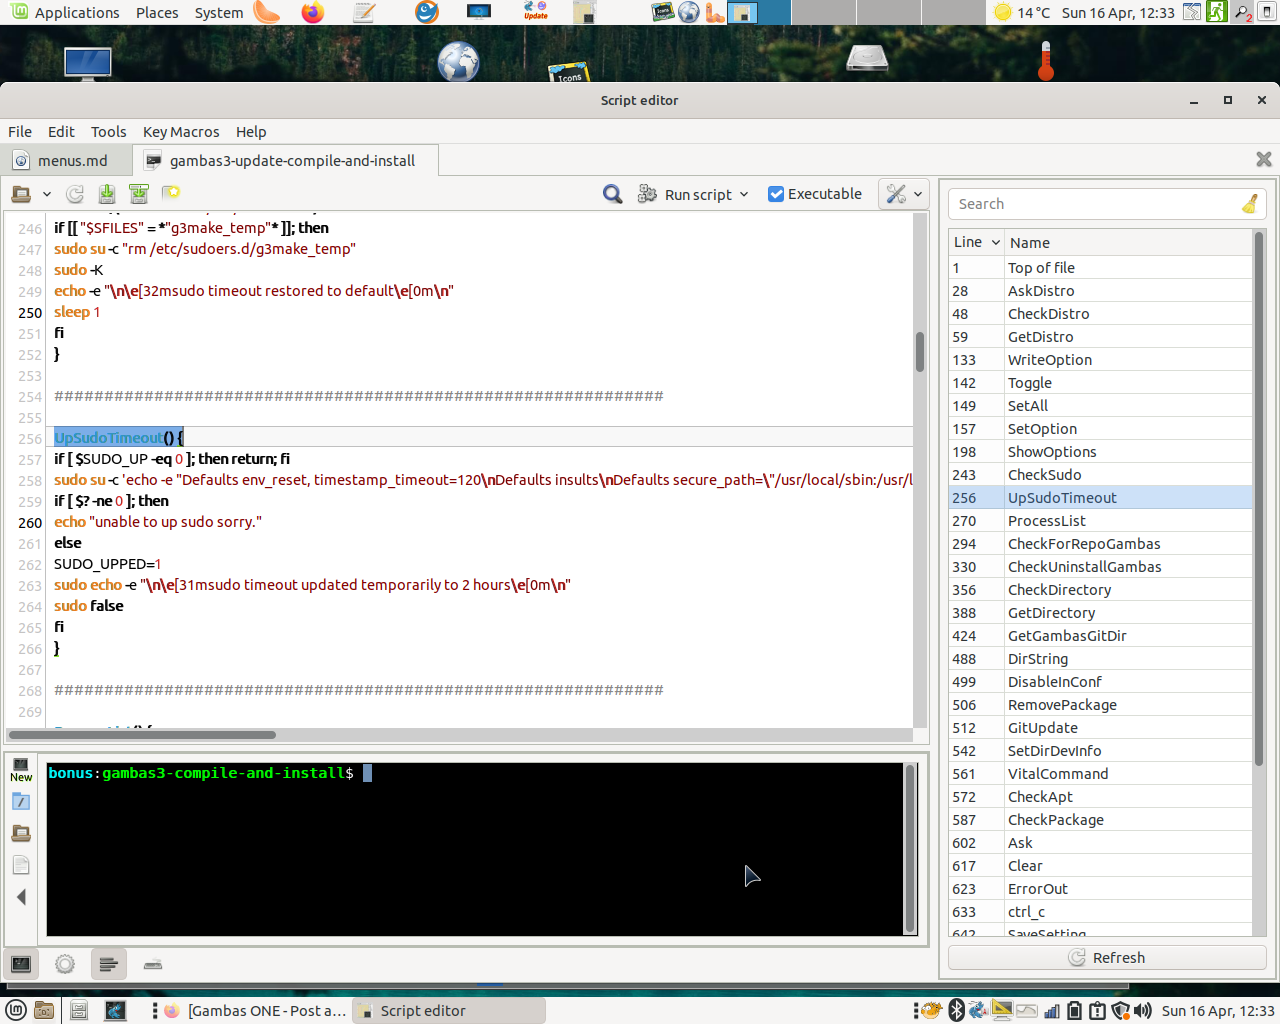The image size is (1280, 1024).
Task: Open the dropdown arrow next to open-file icon
Action: (46, 194)
